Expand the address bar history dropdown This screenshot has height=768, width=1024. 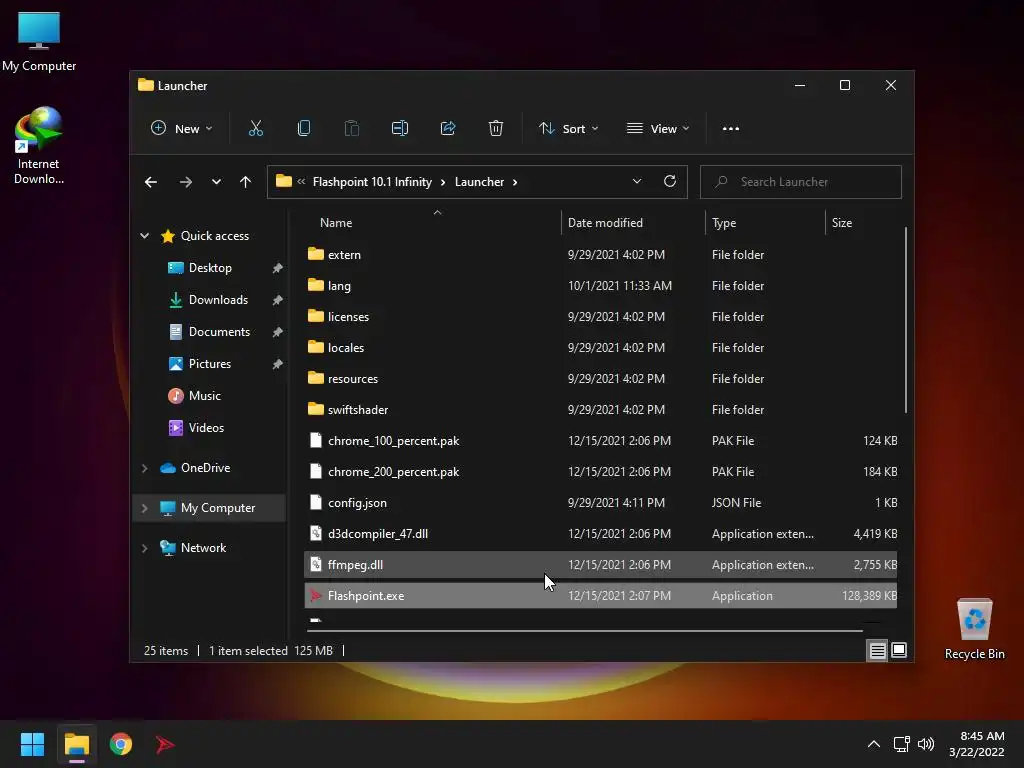pyautogui.click(x=637, y=182)
